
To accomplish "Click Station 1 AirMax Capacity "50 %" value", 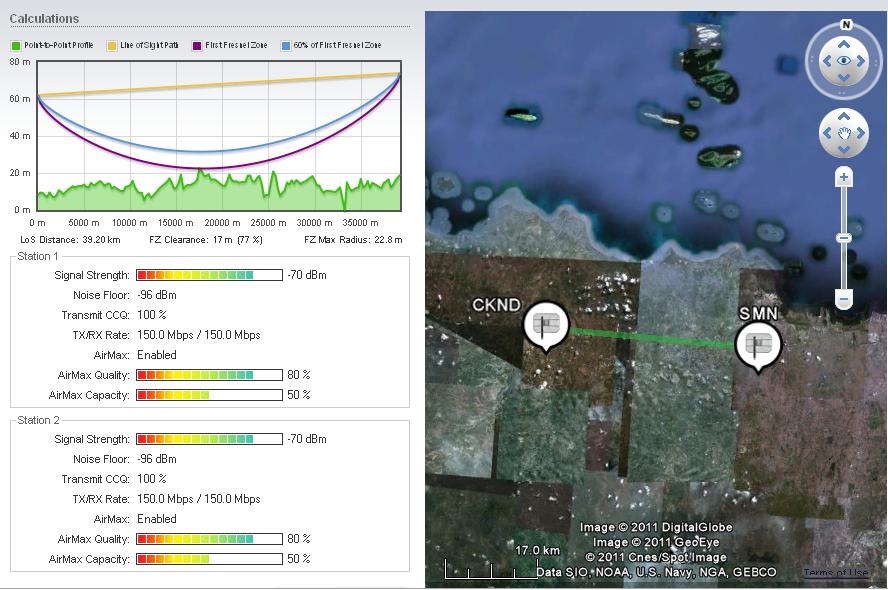I will (298, 395).
